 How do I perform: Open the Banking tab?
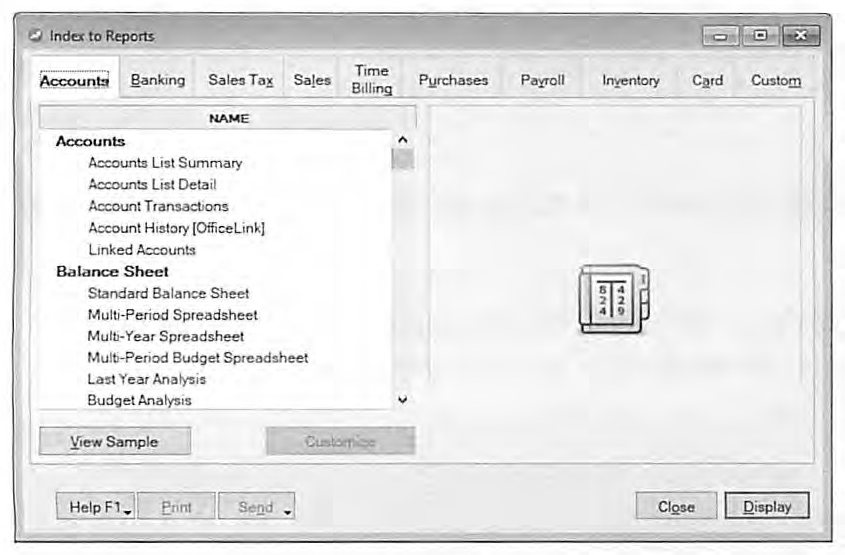158,80
